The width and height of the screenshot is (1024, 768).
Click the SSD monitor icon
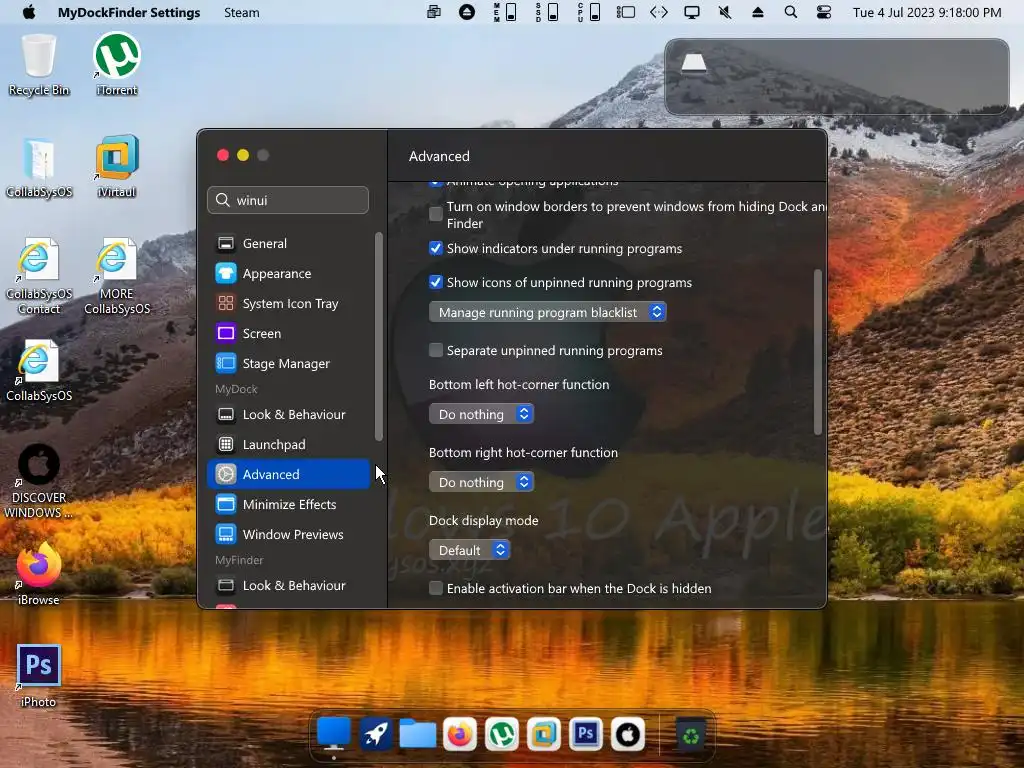coord(547,12)
